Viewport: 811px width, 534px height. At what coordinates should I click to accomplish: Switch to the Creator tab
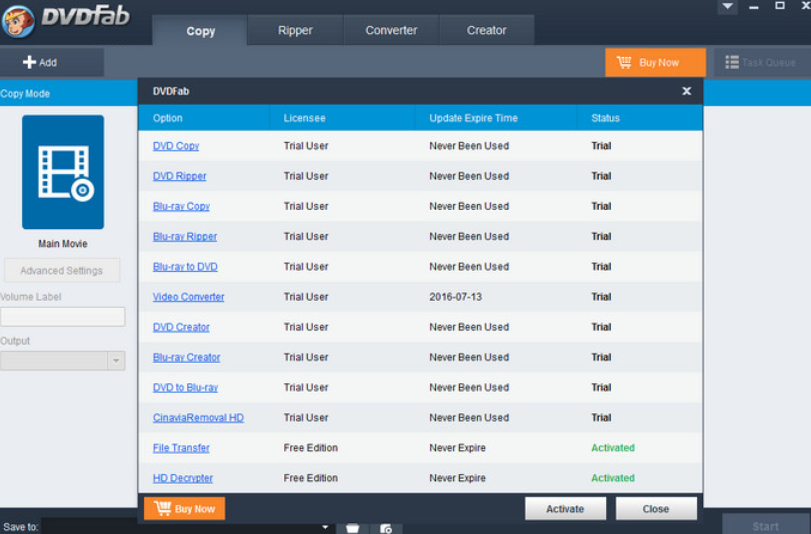coord(486,31)
